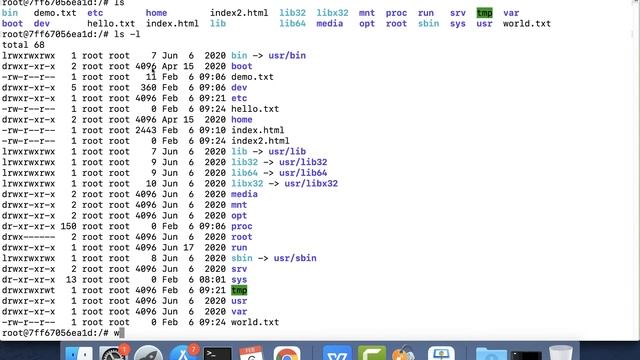The image size is (640, 360).
Task: Select the 'total 68' line
Action: point(23,45)
